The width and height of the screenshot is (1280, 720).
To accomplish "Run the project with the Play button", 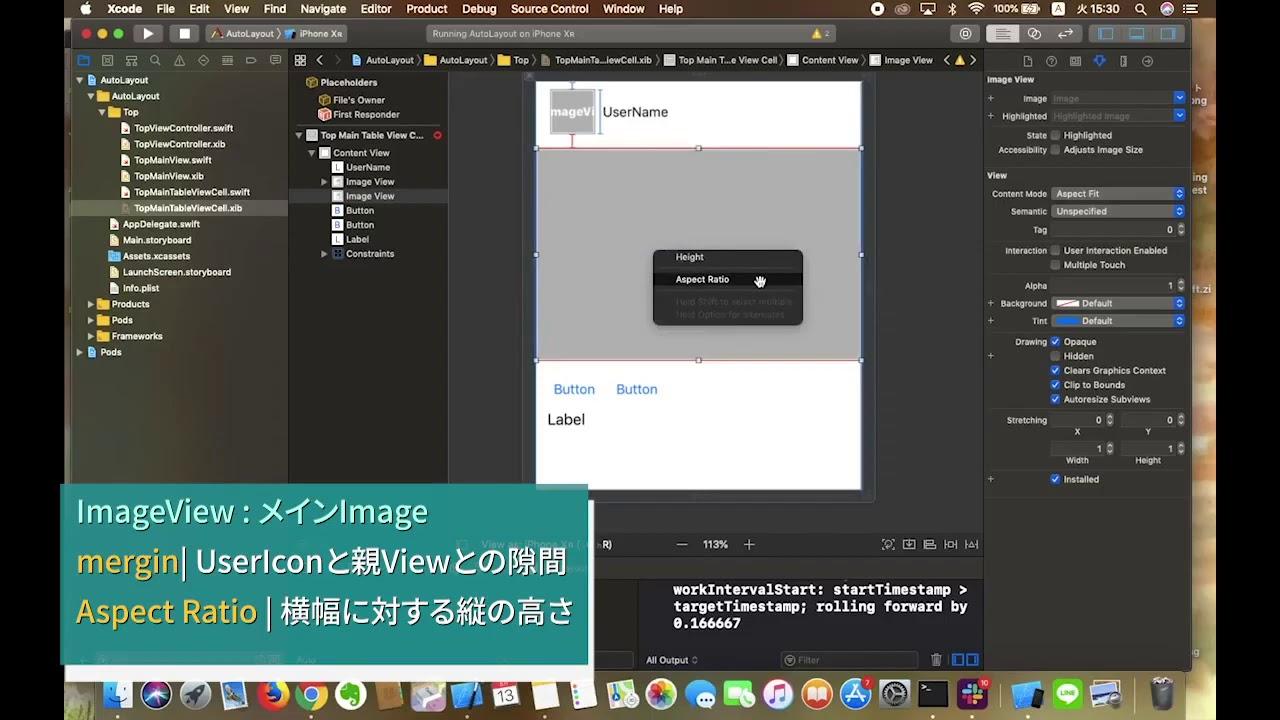I will tap(148, 33).
